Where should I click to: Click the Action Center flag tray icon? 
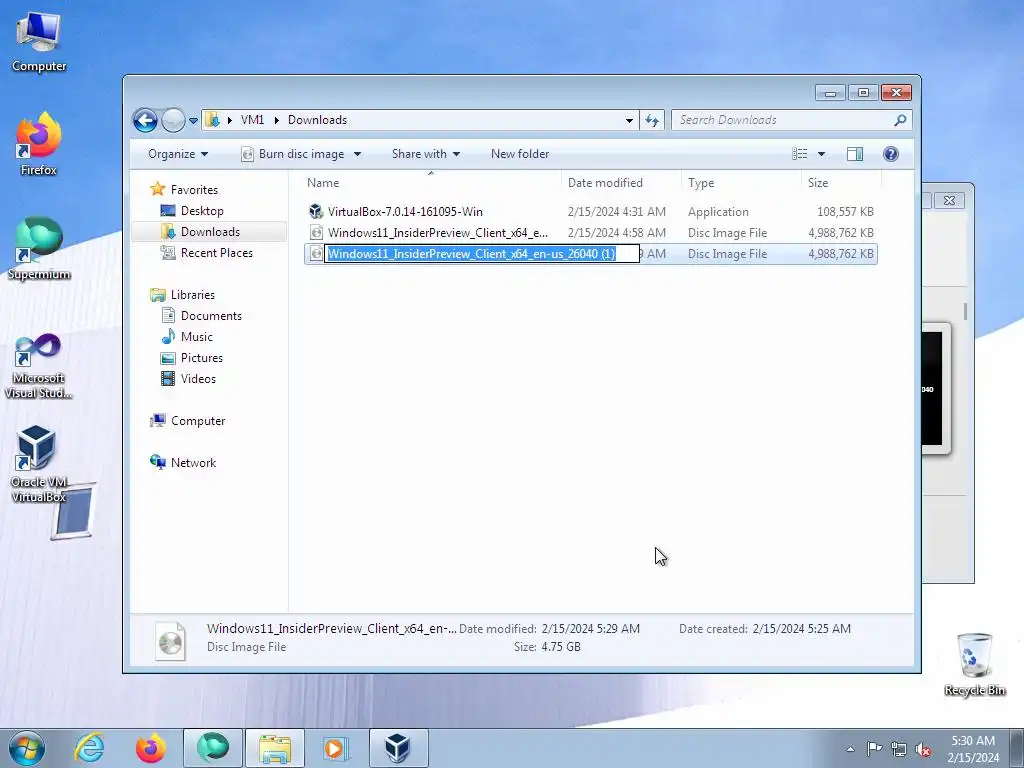(x=874, y=749)
